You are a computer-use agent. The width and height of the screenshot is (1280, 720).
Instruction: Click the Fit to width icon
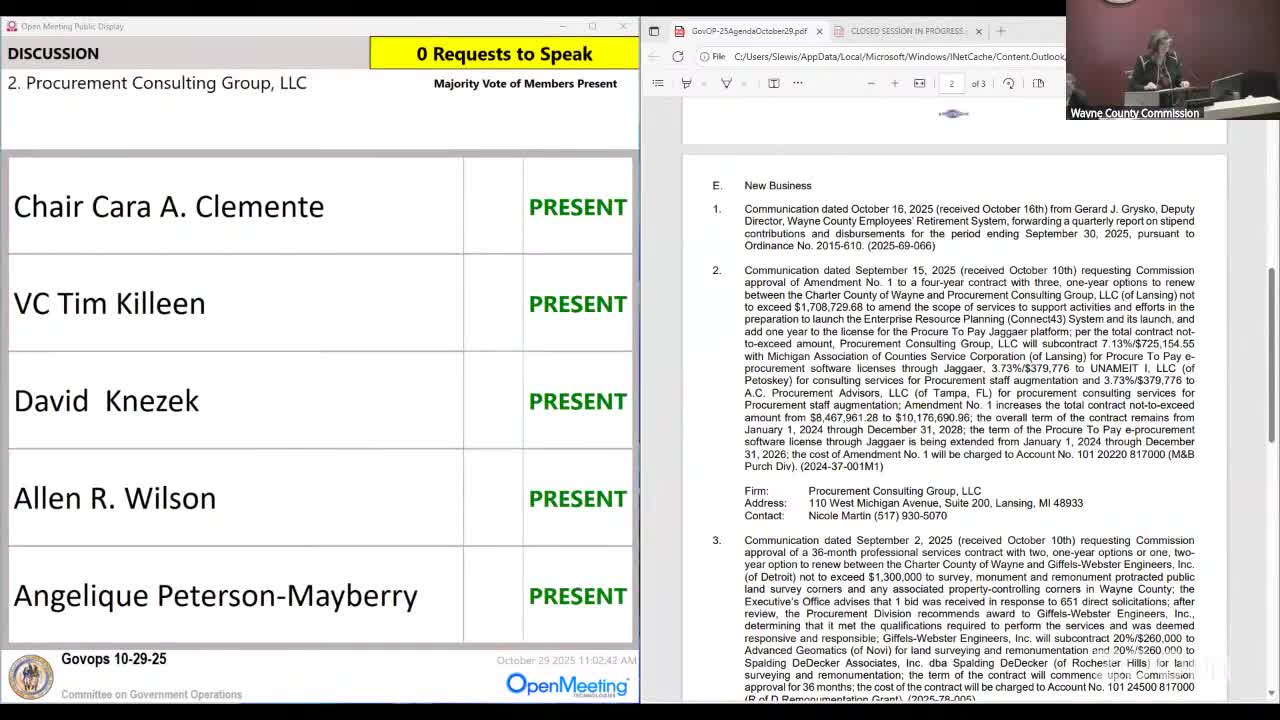(x=920, y=83)
